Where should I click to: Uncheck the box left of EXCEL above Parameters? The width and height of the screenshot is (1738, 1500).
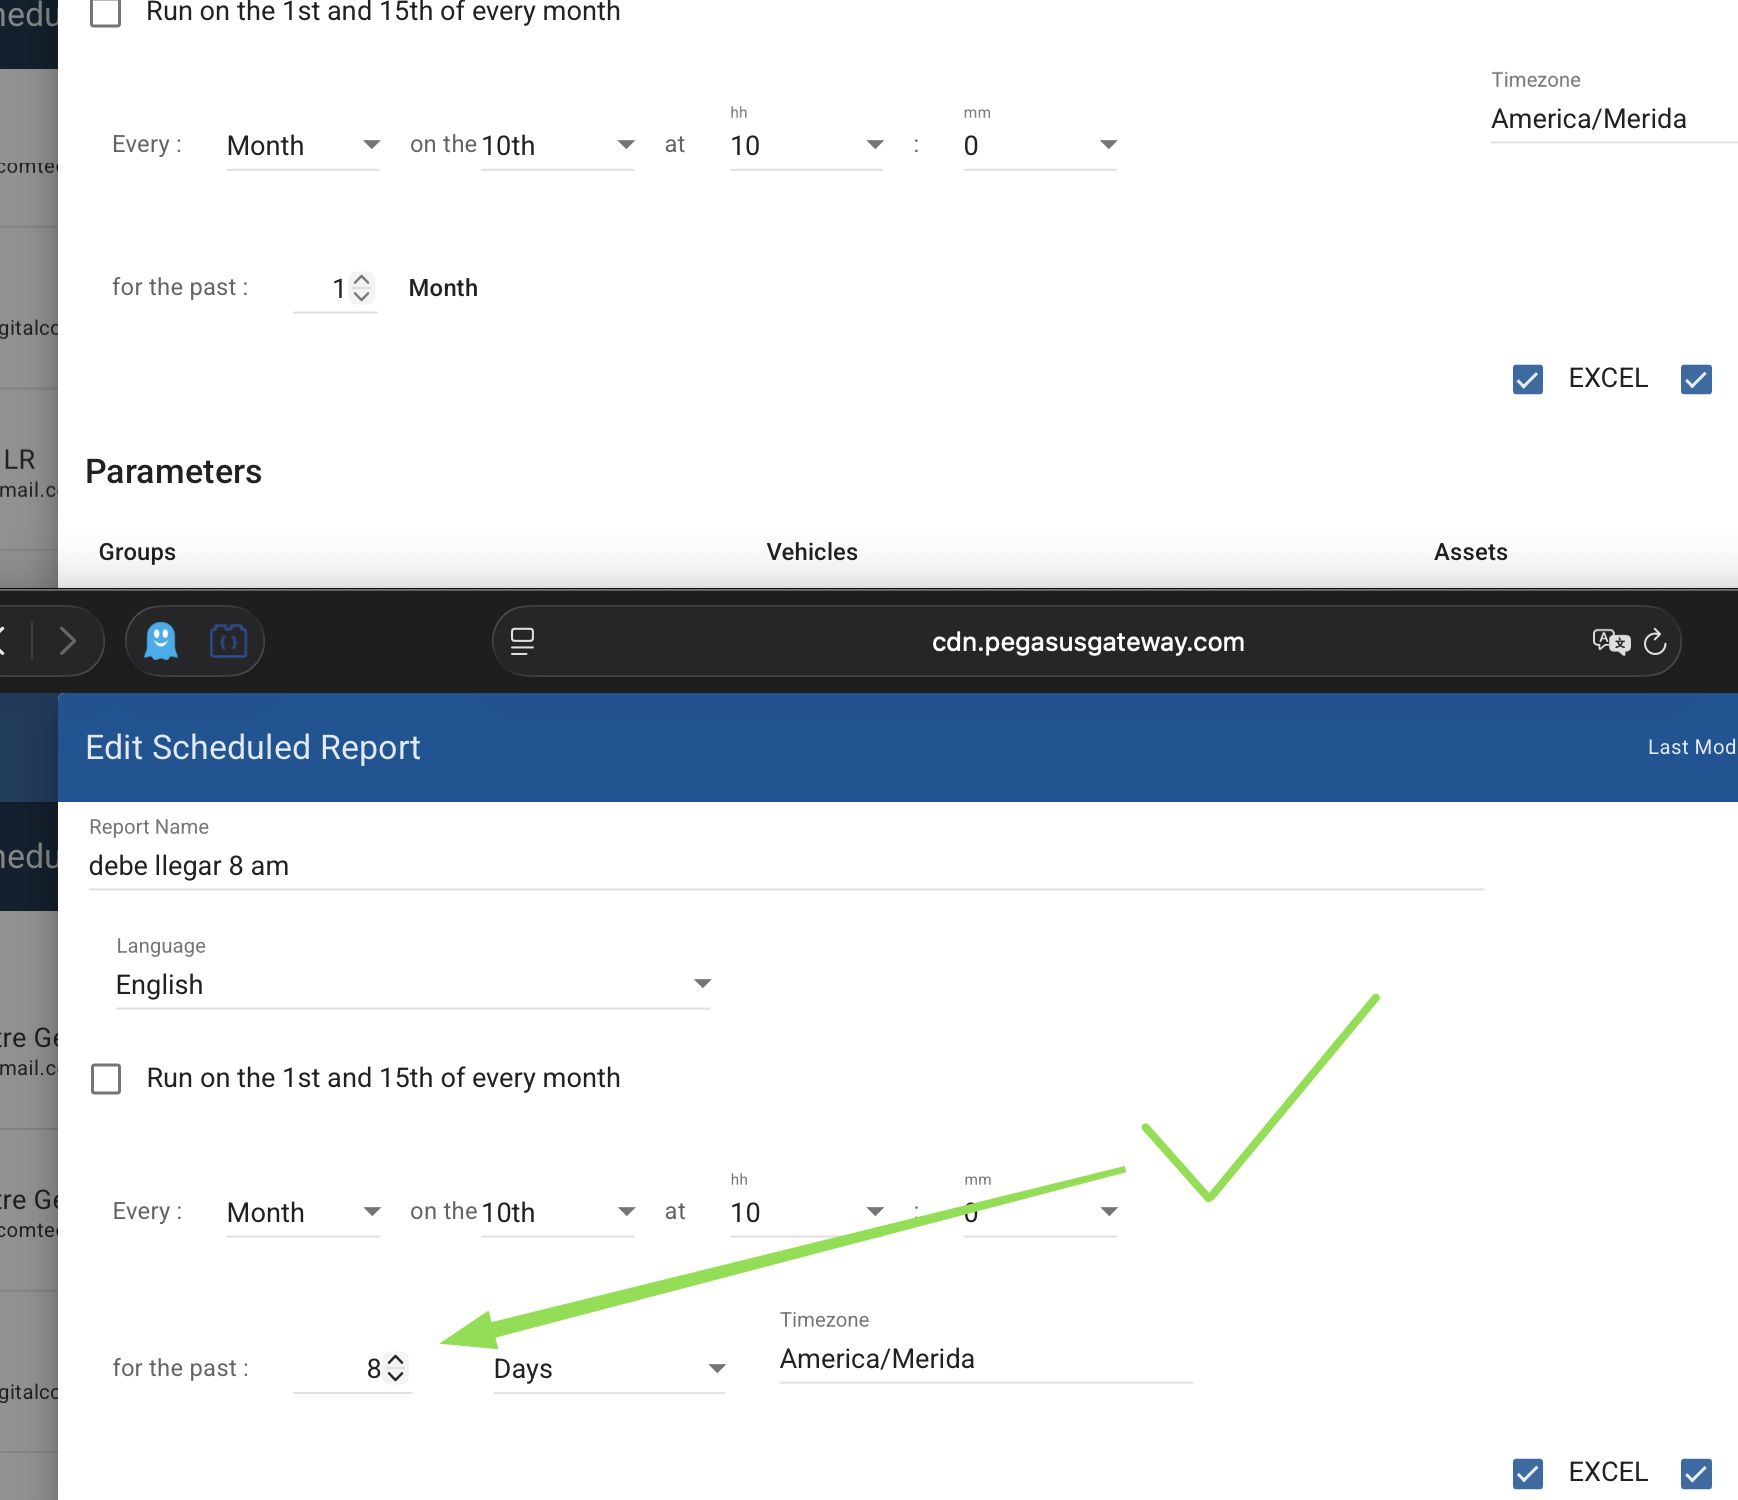pyautogui.click(x=1527, y=379)
